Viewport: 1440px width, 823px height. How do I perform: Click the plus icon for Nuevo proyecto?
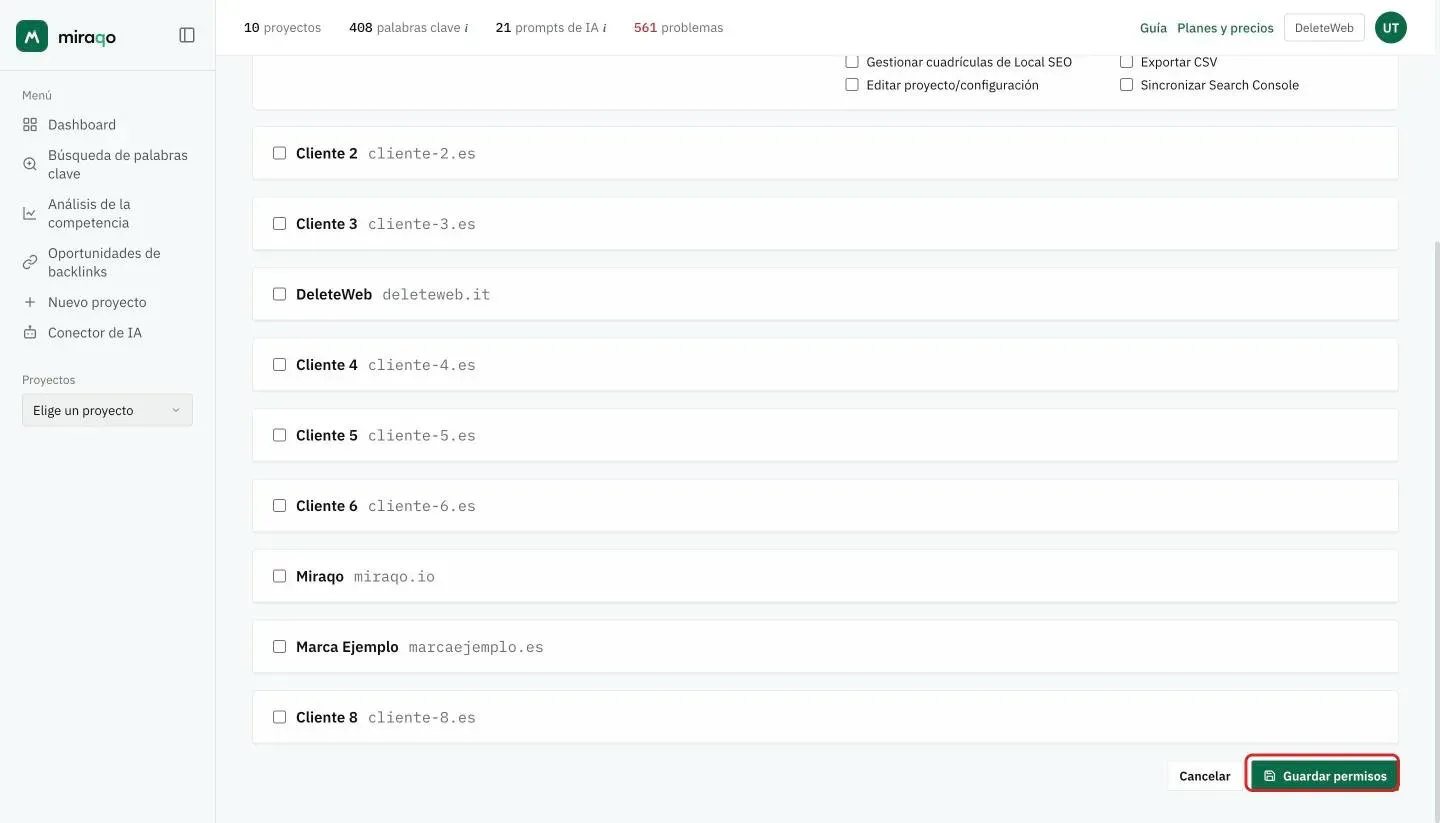pyautogui.click(x=30, y=302)
